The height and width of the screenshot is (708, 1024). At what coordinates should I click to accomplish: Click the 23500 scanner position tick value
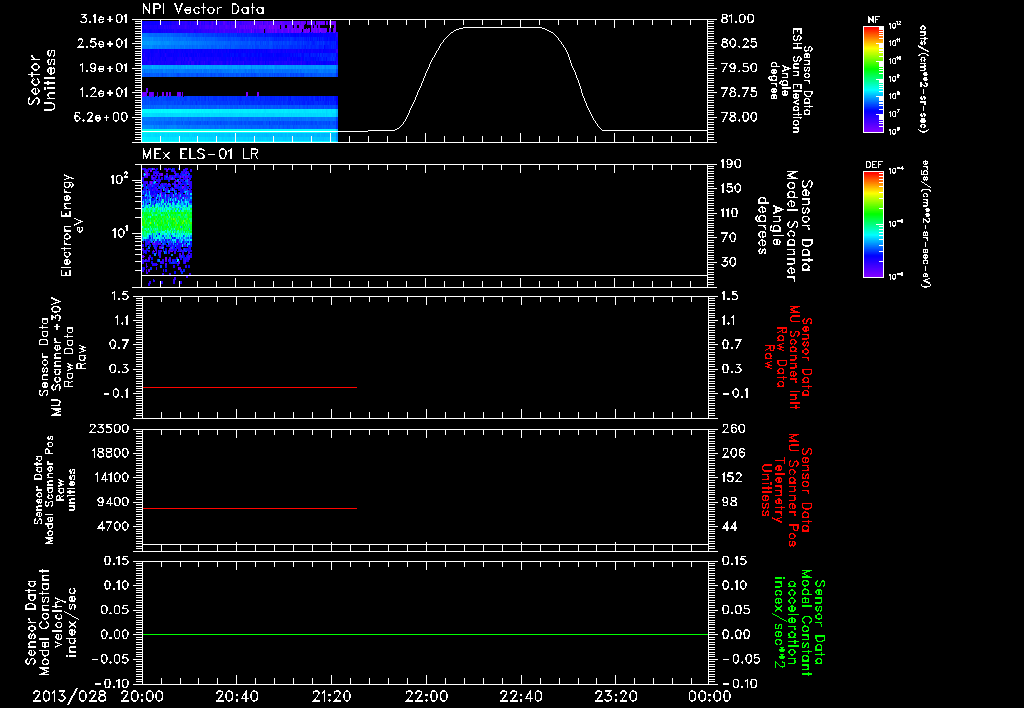[108, 428]
